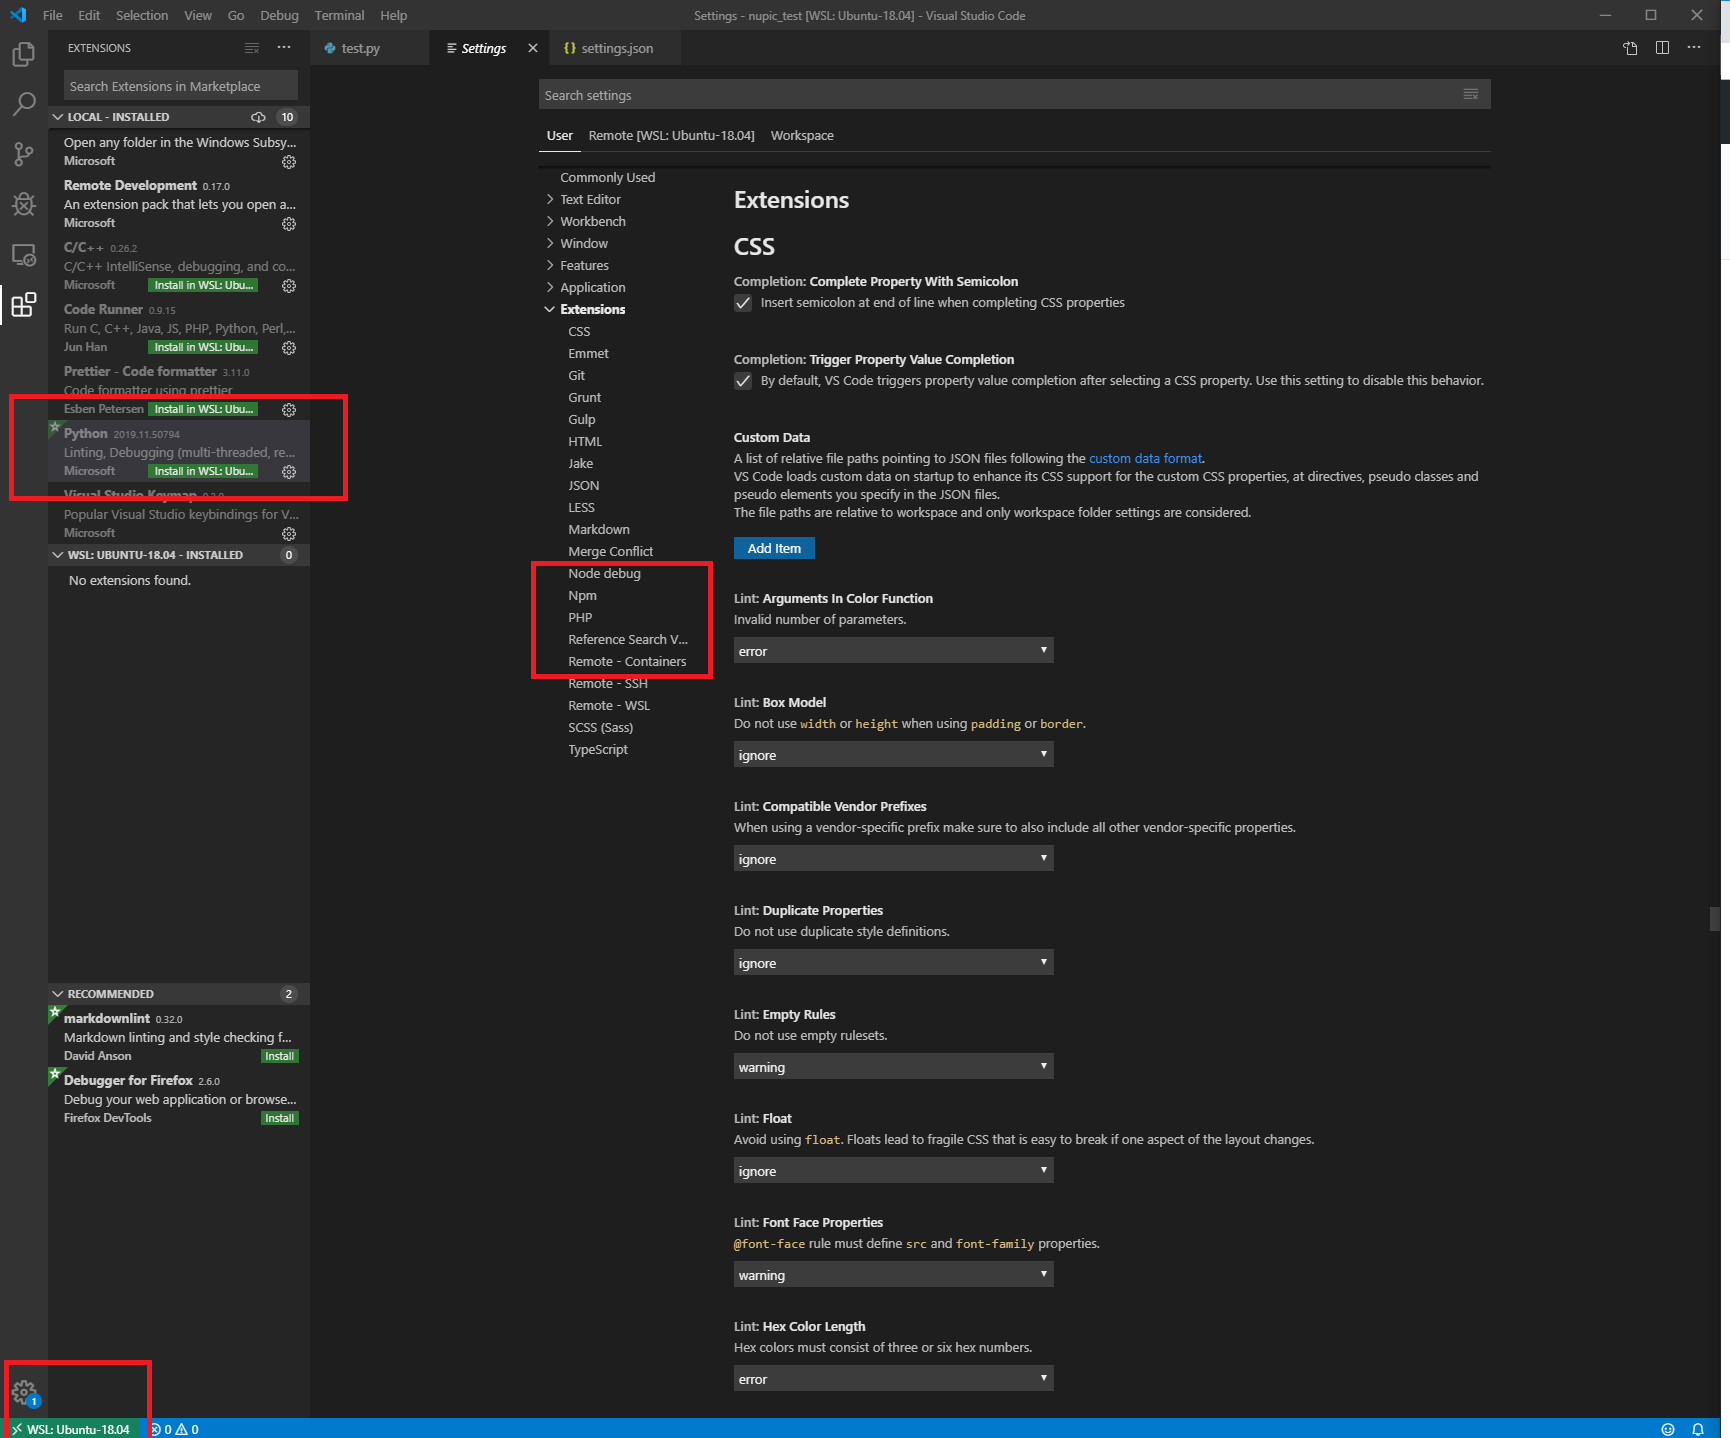Click the feedback smiley in status bar

[1667, 1429]
